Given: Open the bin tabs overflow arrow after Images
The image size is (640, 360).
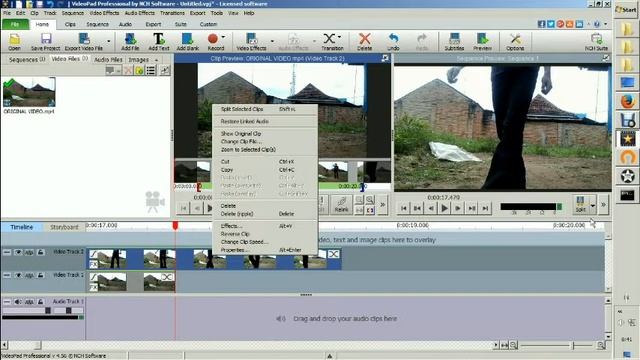Looking at the screenshot, I should point(156,60).
